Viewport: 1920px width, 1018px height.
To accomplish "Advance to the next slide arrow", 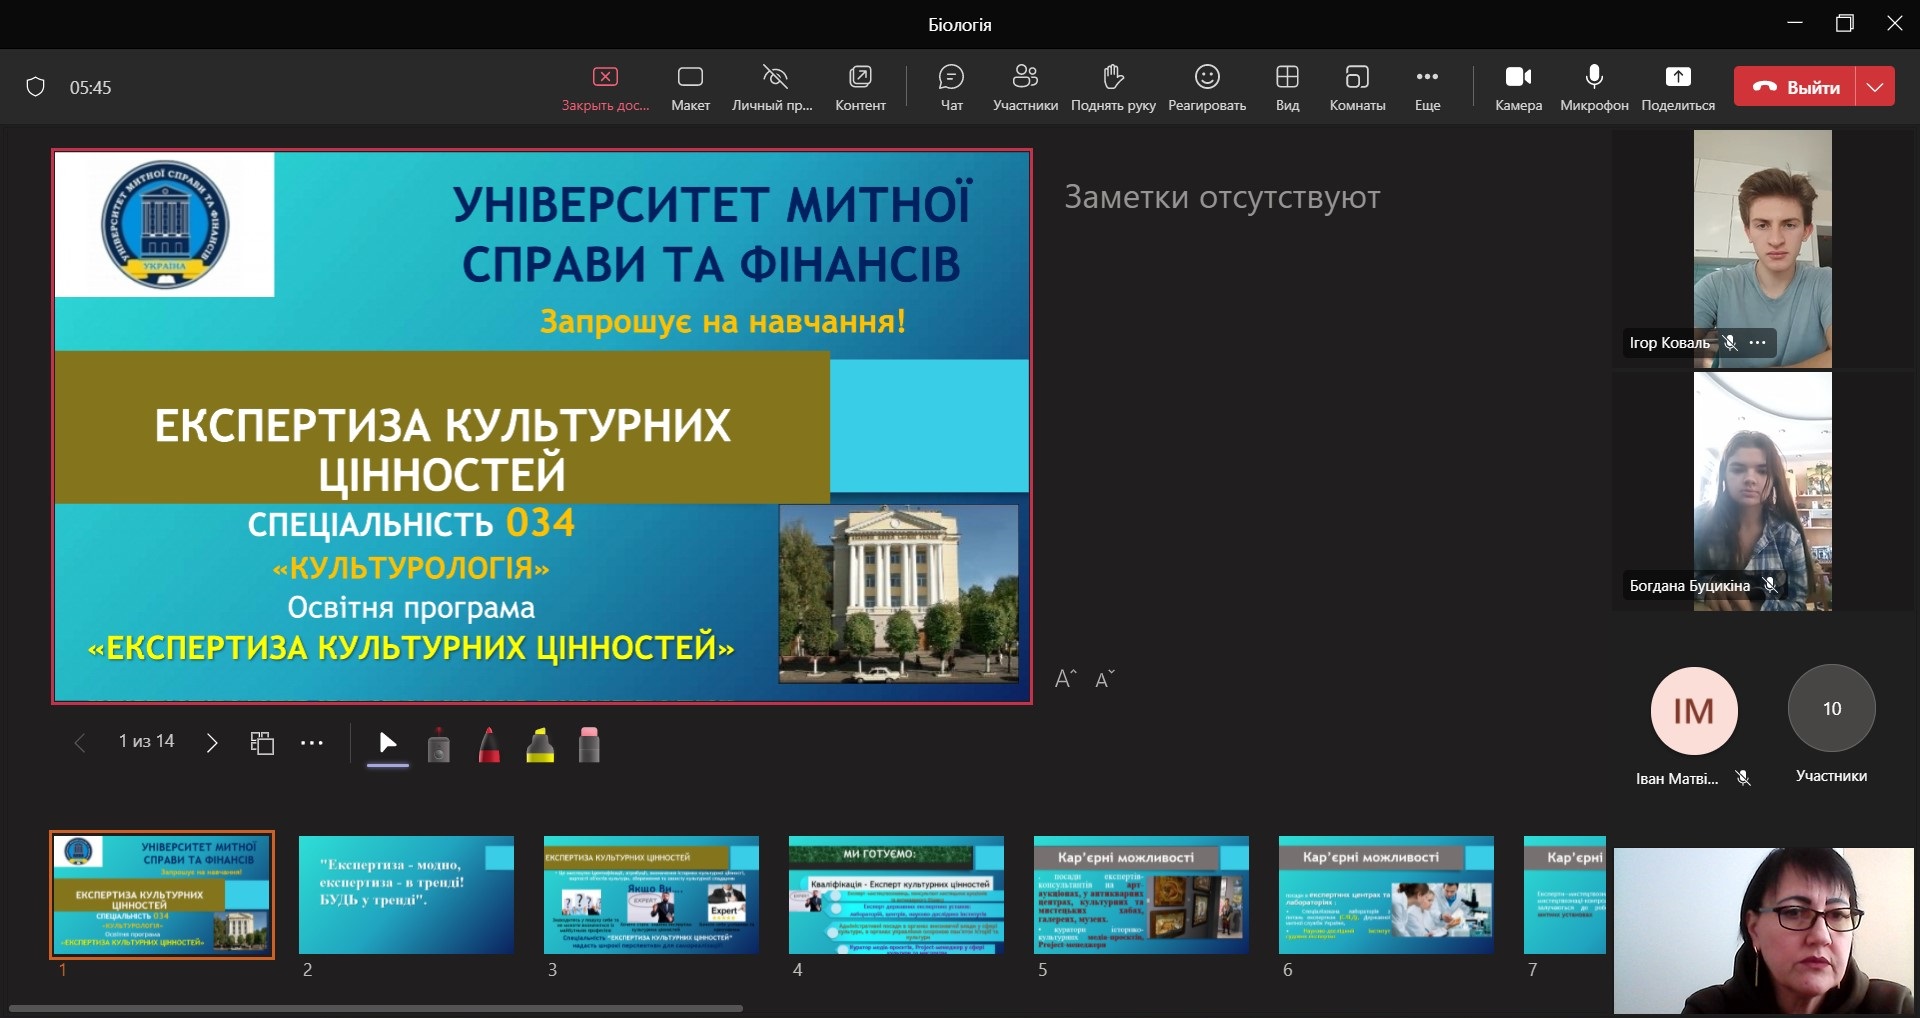I will [211, 742].
